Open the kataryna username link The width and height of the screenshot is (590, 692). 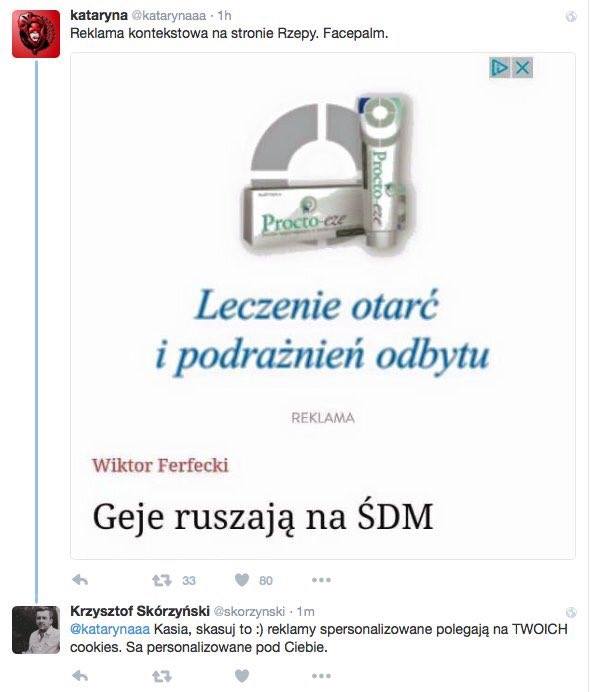click(99, 15)
